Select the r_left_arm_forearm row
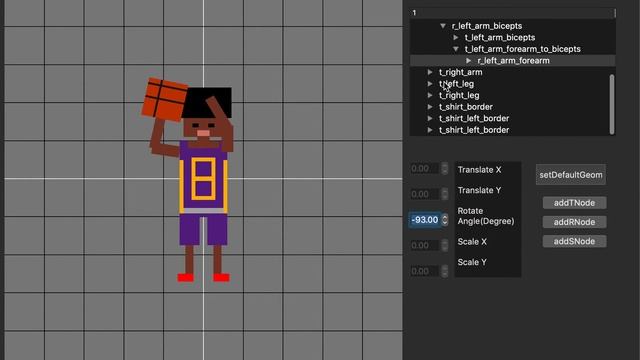640x360 pixels. [512, 60]
